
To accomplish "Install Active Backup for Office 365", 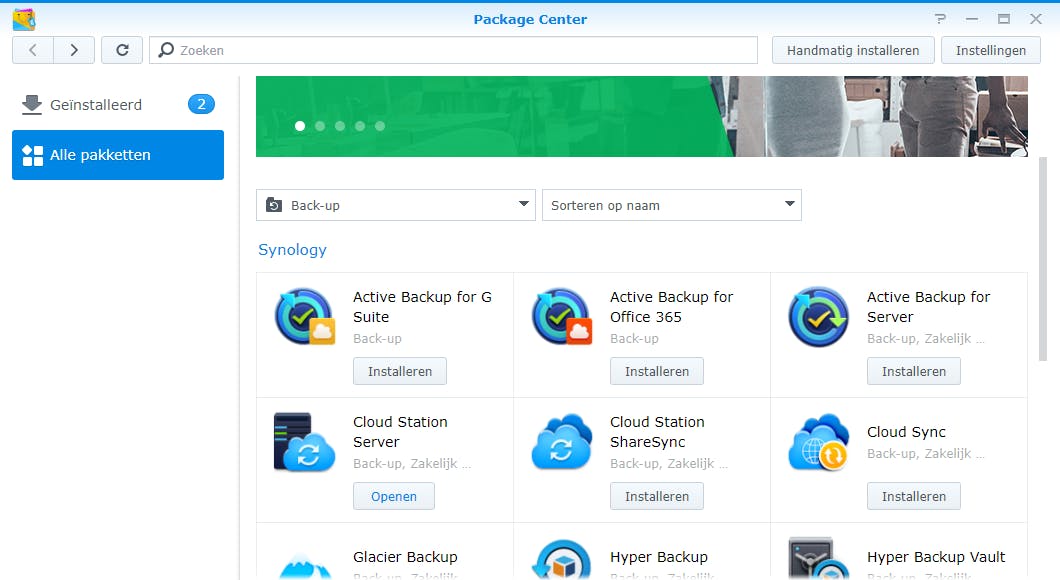I will click(656, 371).
